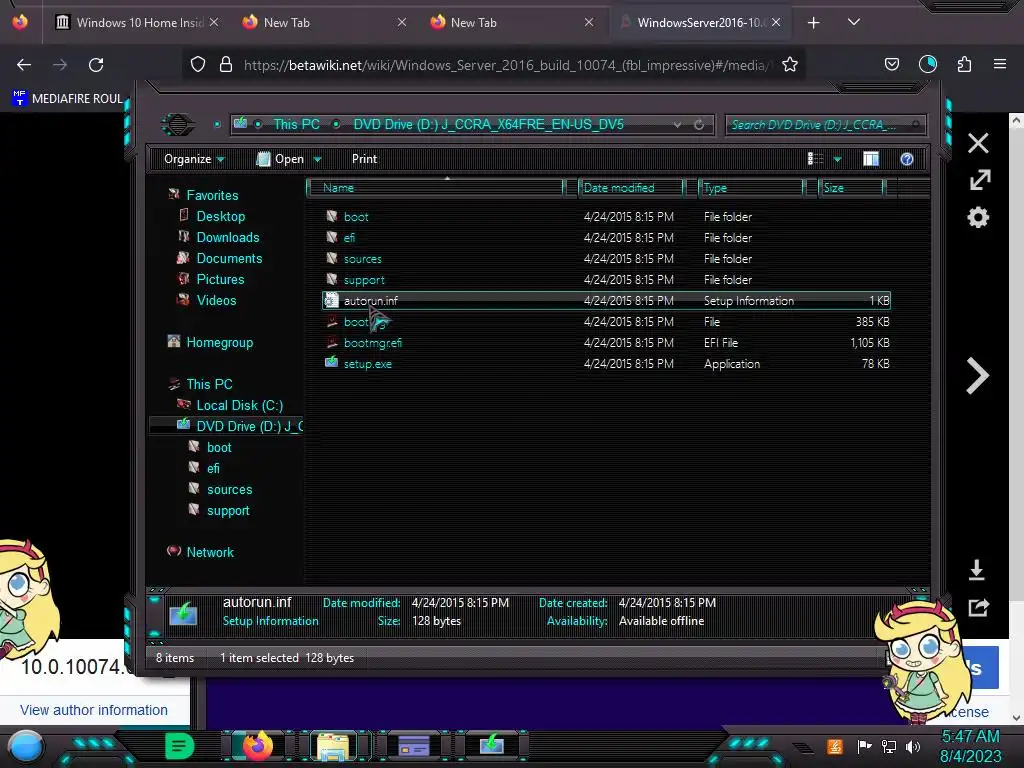The image size is (1024, 768).
Task: Download the original image file
Action: [x=976, y=570]
